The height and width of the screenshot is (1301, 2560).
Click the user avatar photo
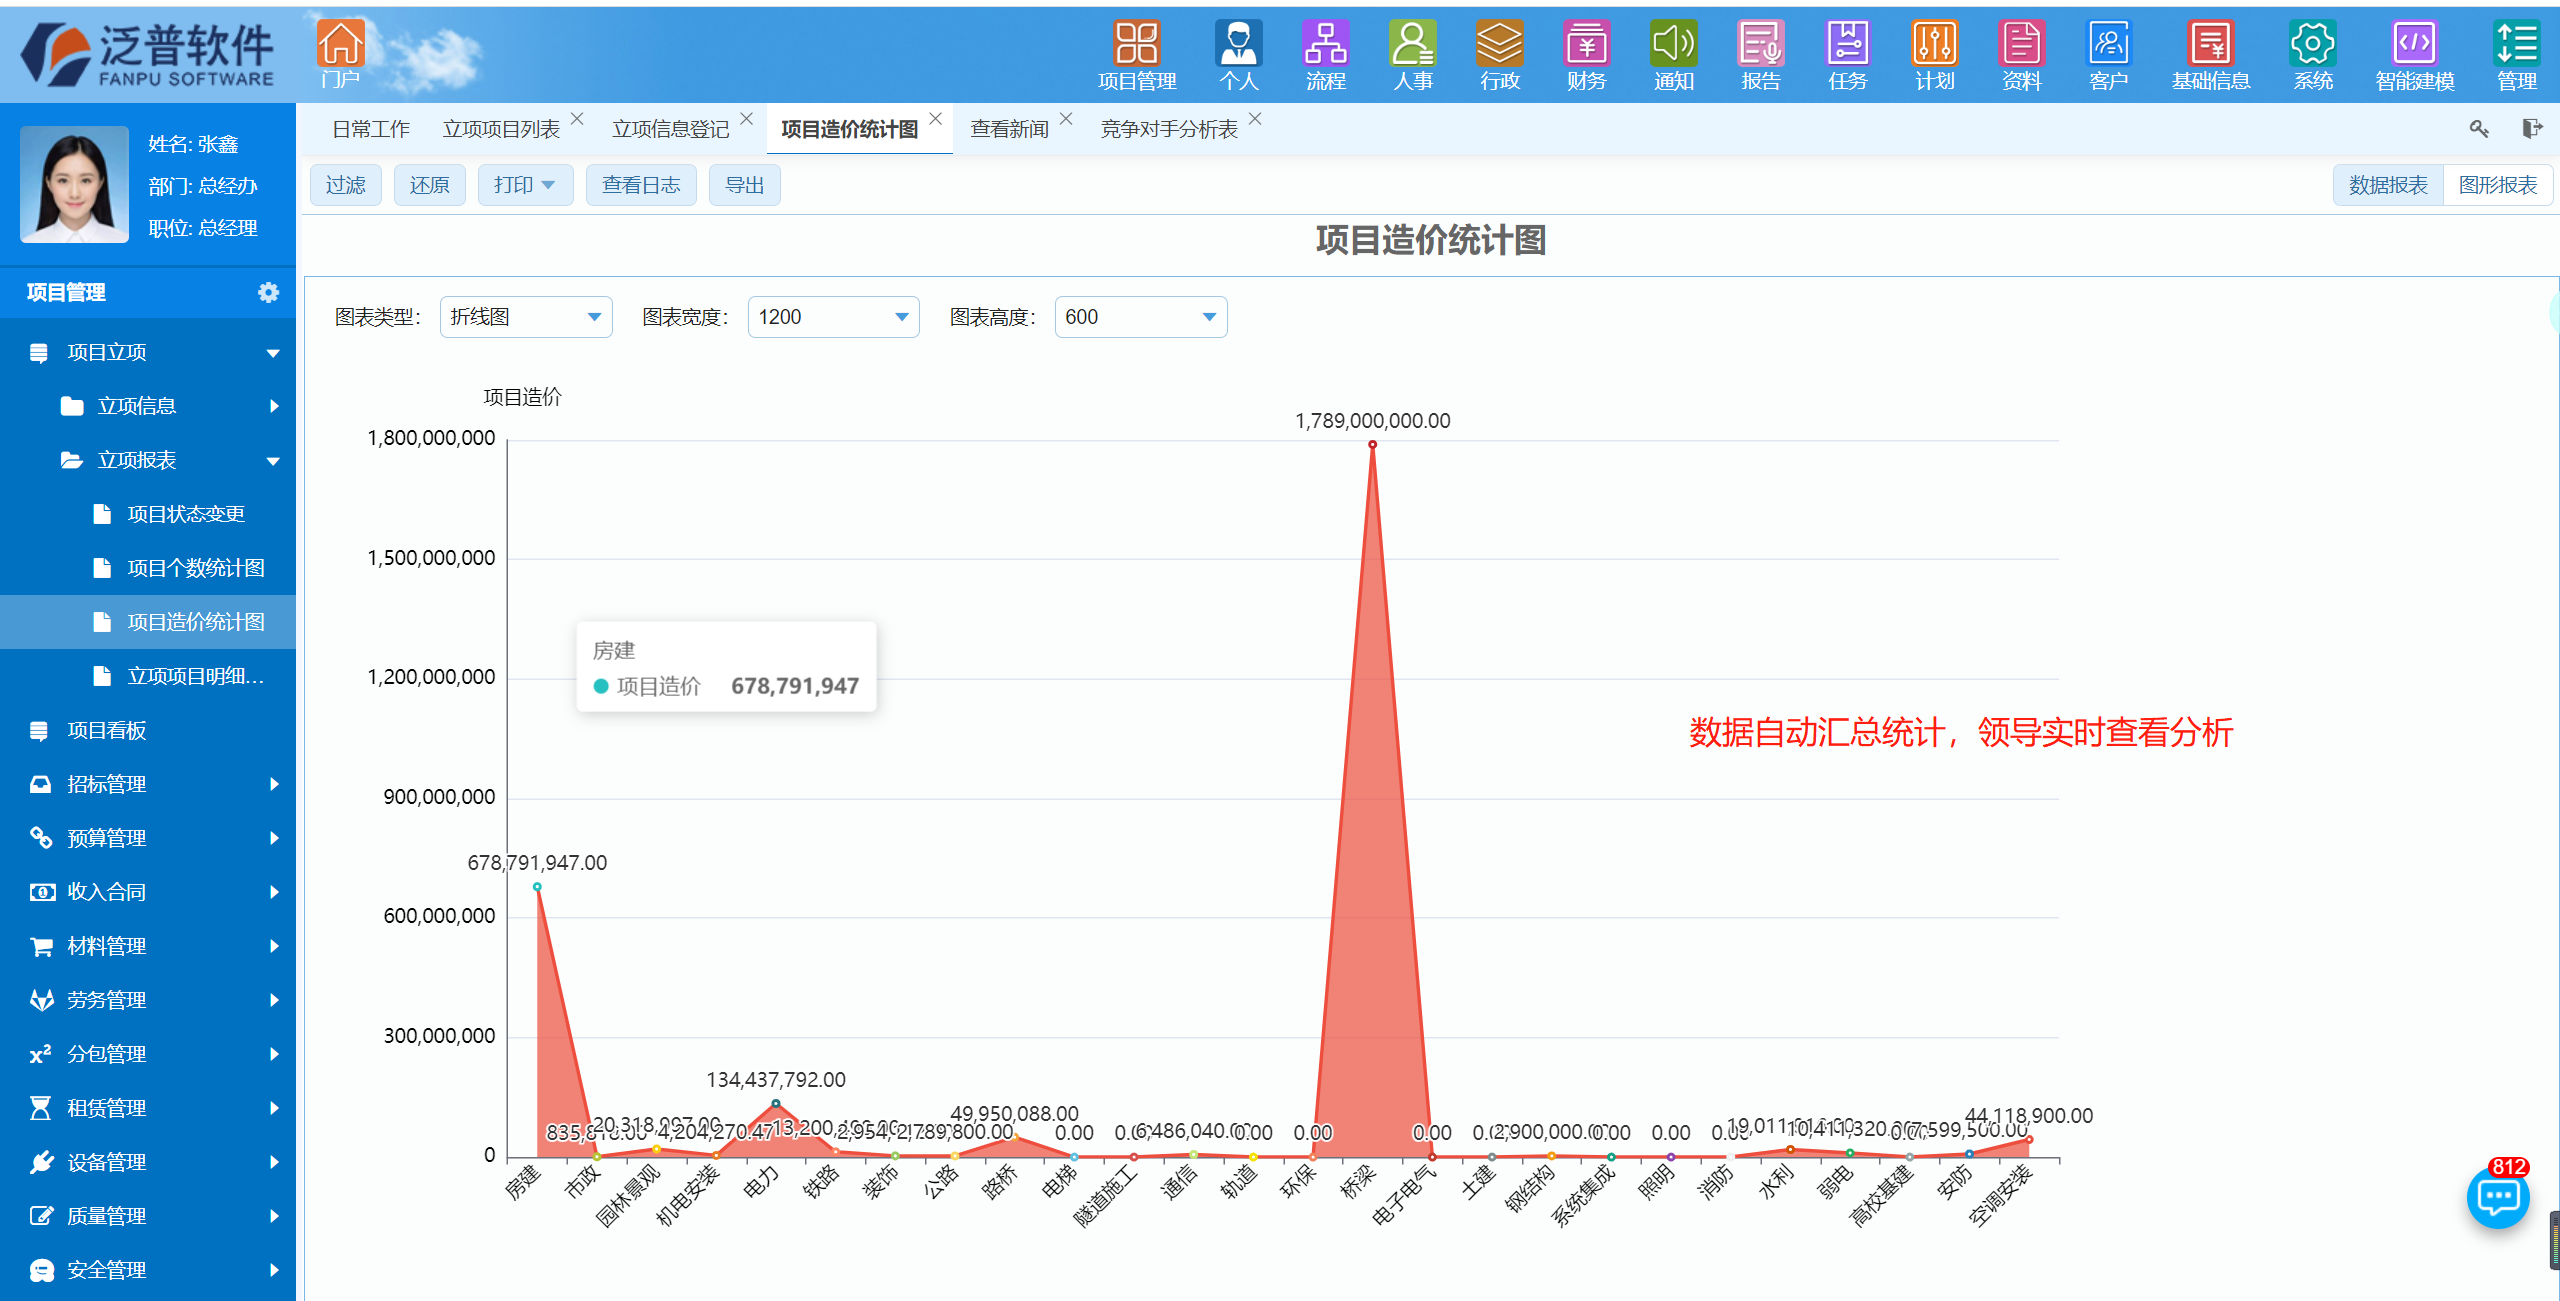click(75, 184)
